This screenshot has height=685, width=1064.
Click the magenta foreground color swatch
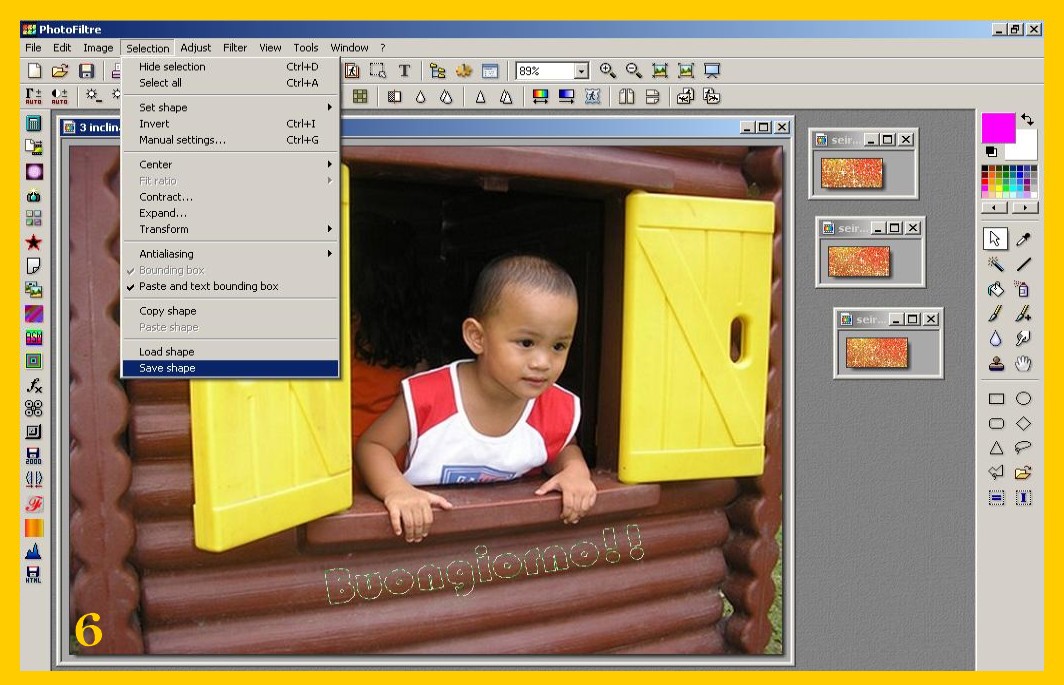tap(997, 127)
